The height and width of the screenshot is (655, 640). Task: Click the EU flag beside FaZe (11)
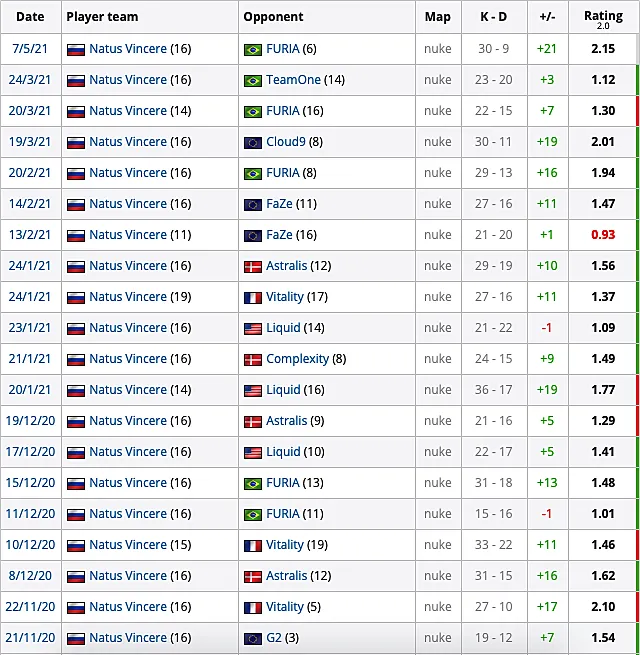pyautogui.click(x=253, y=205)
